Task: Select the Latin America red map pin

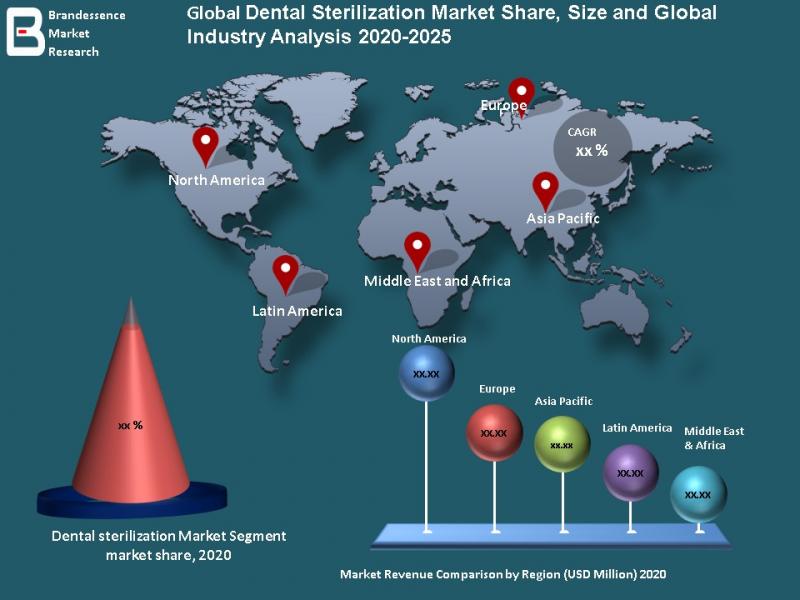Action: point(286,275)
